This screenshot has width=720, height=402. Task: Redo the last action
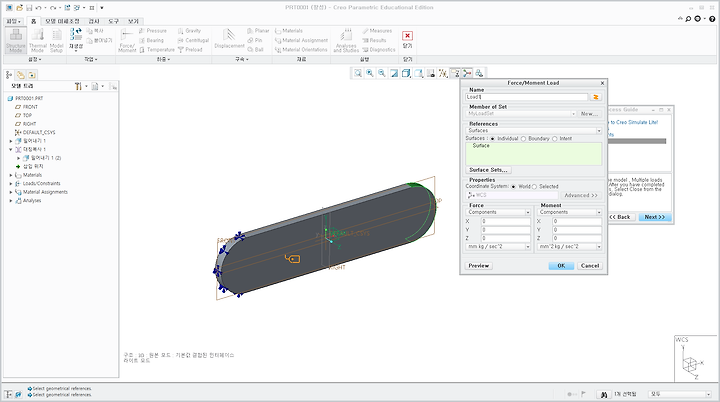click(53, 8)
